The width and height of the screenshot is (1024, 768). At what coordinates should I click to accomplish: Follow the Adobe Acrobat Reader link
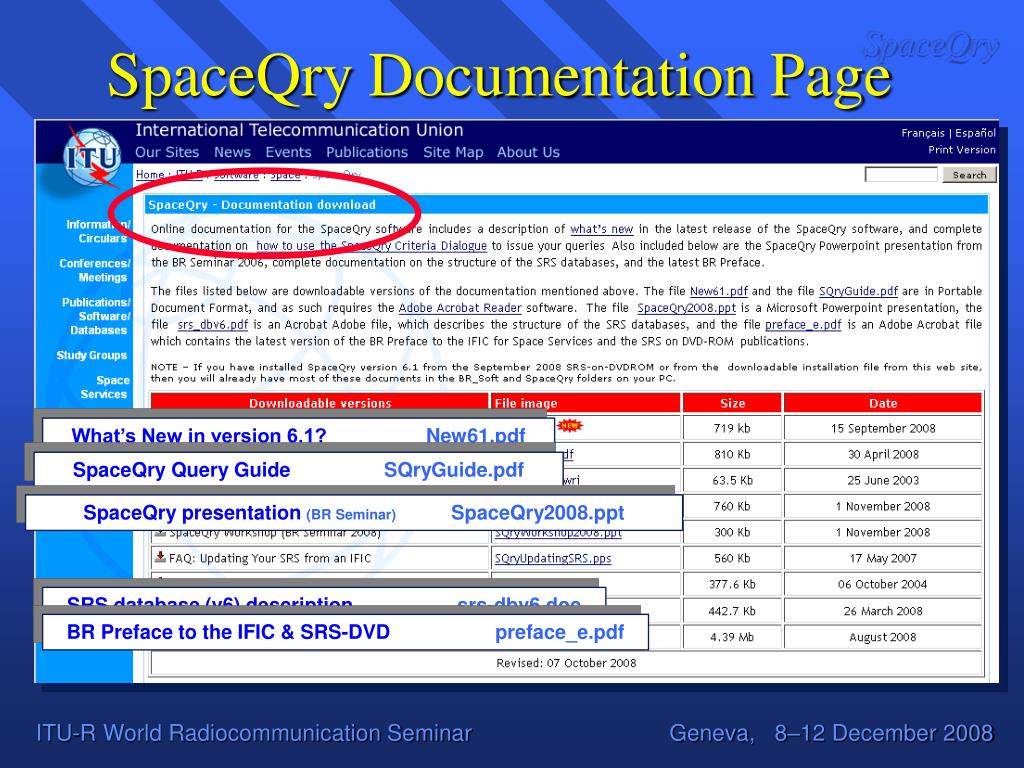pos(460,308)
